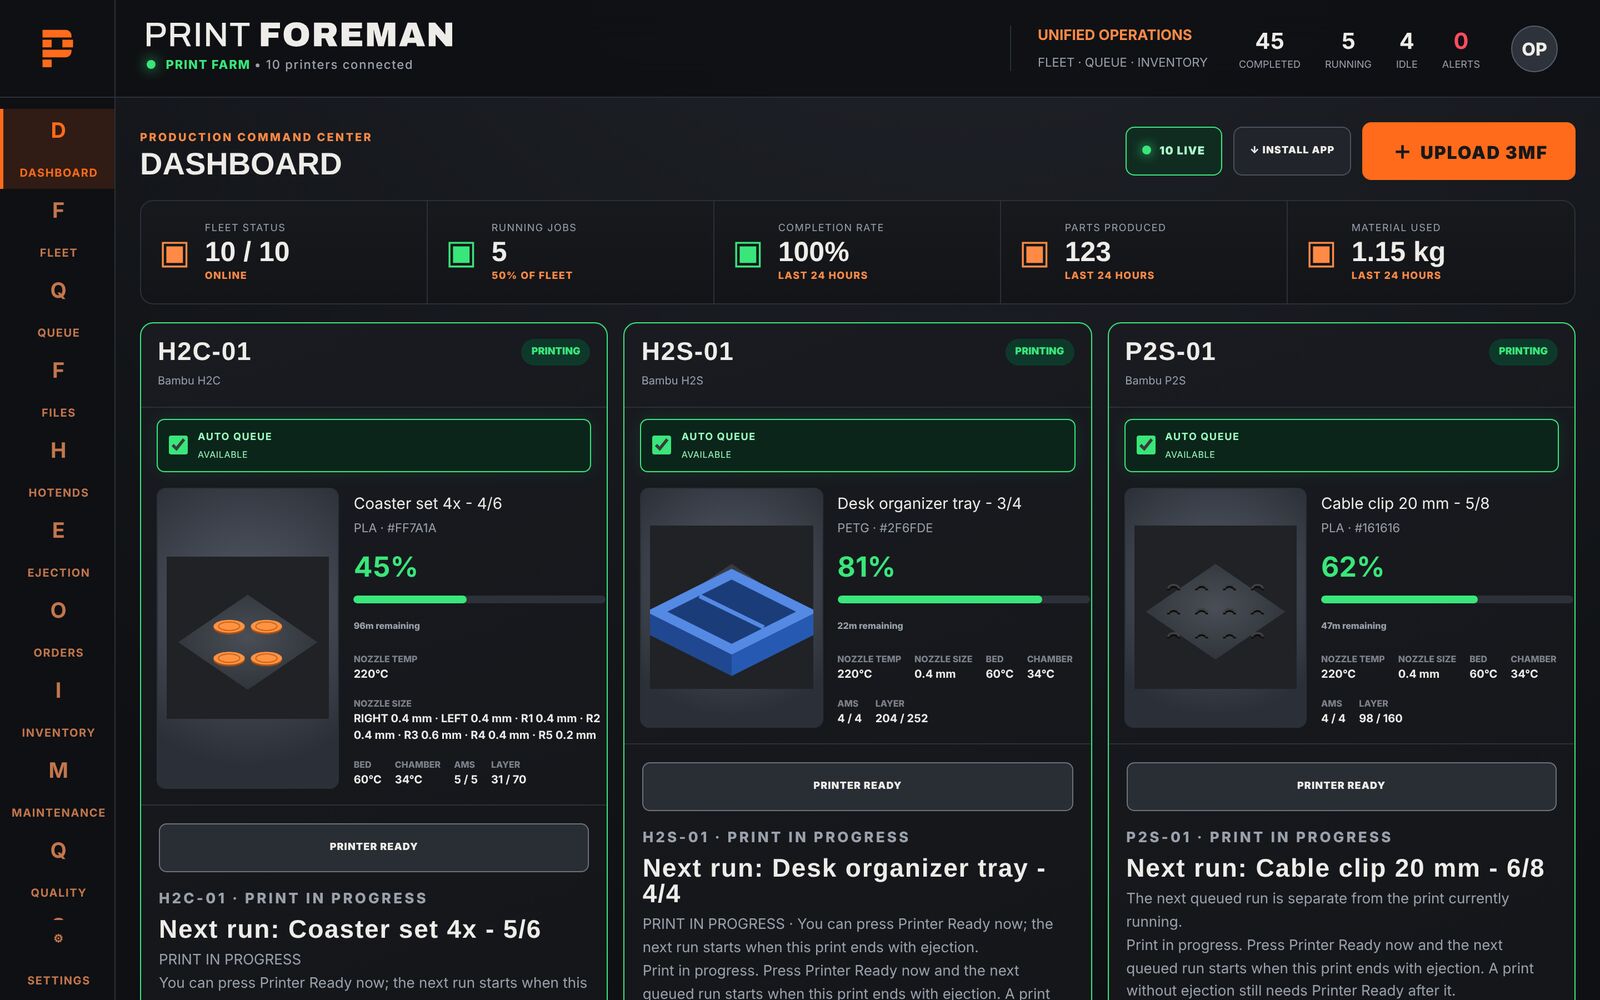Click the Upload 3MF button

click(1468, 151)
